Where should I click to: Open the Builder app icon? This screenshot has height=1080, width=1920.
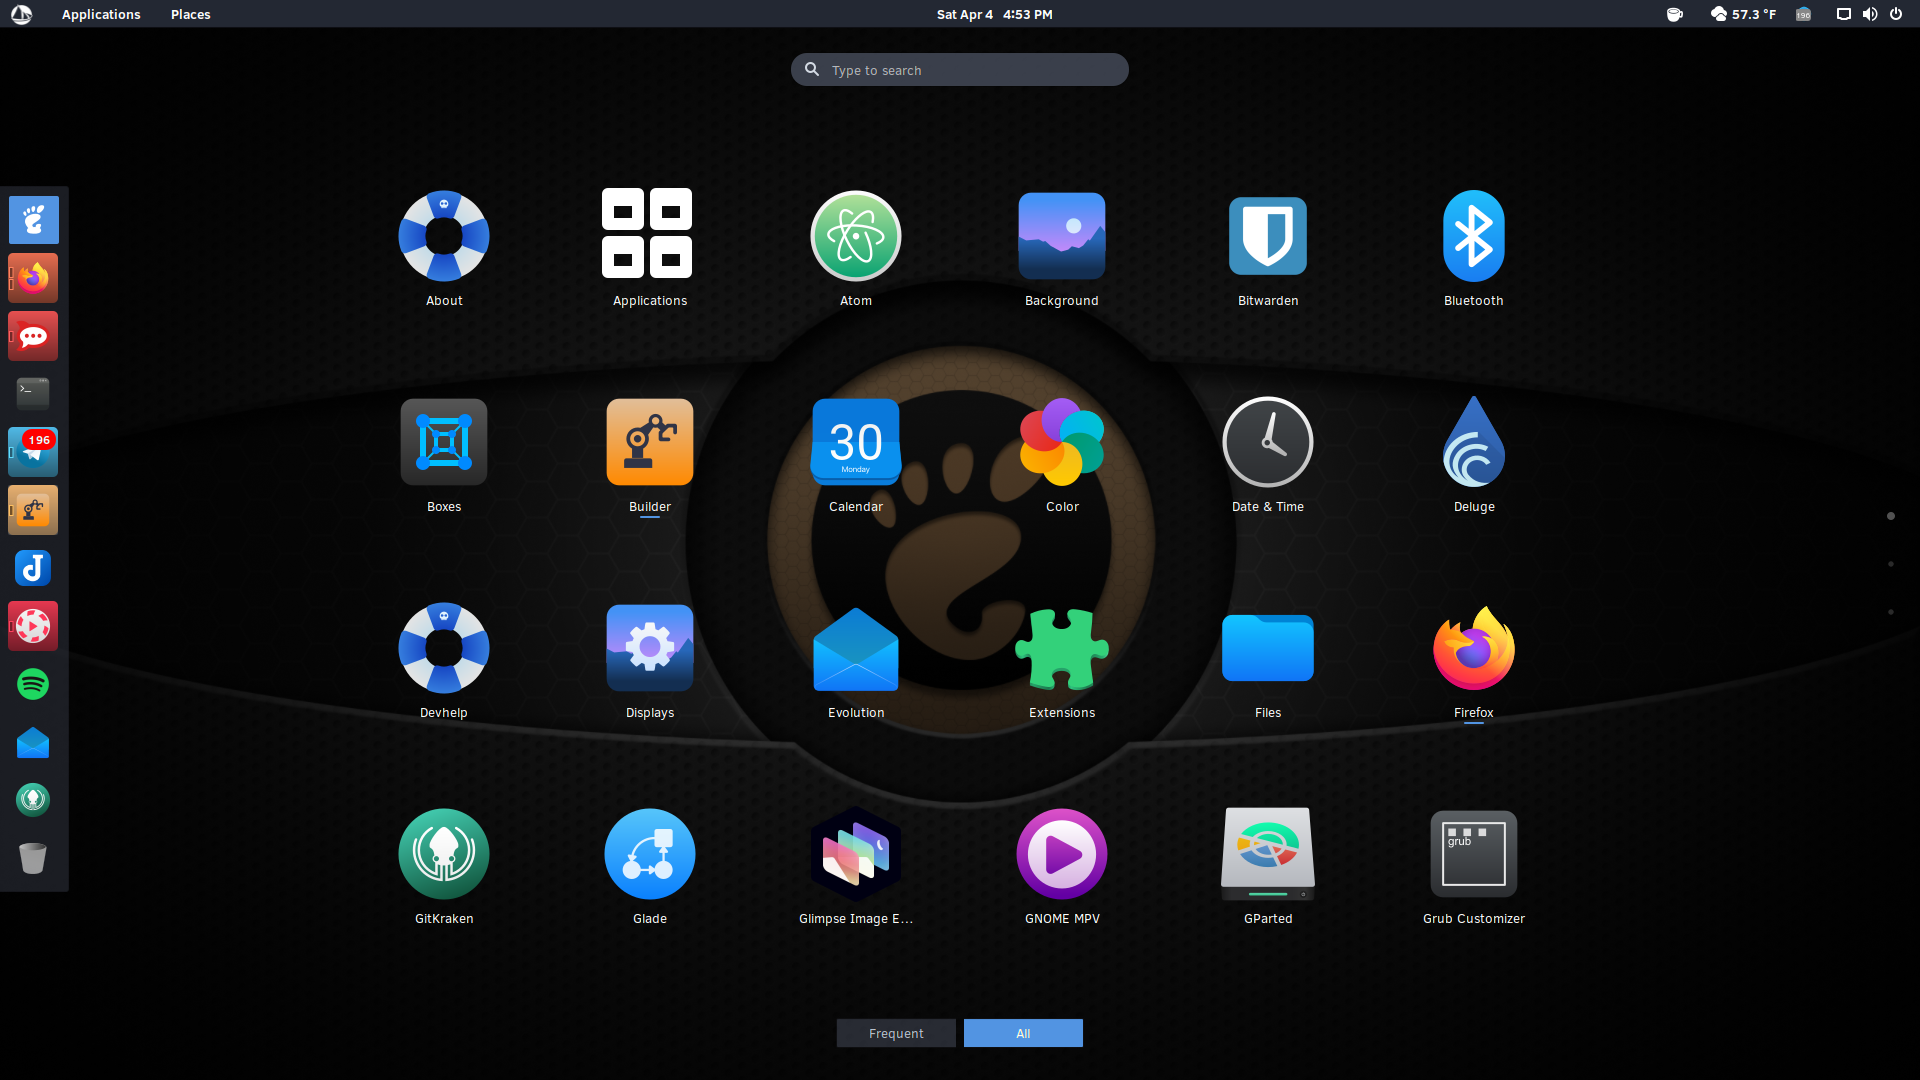coord(650,442)
